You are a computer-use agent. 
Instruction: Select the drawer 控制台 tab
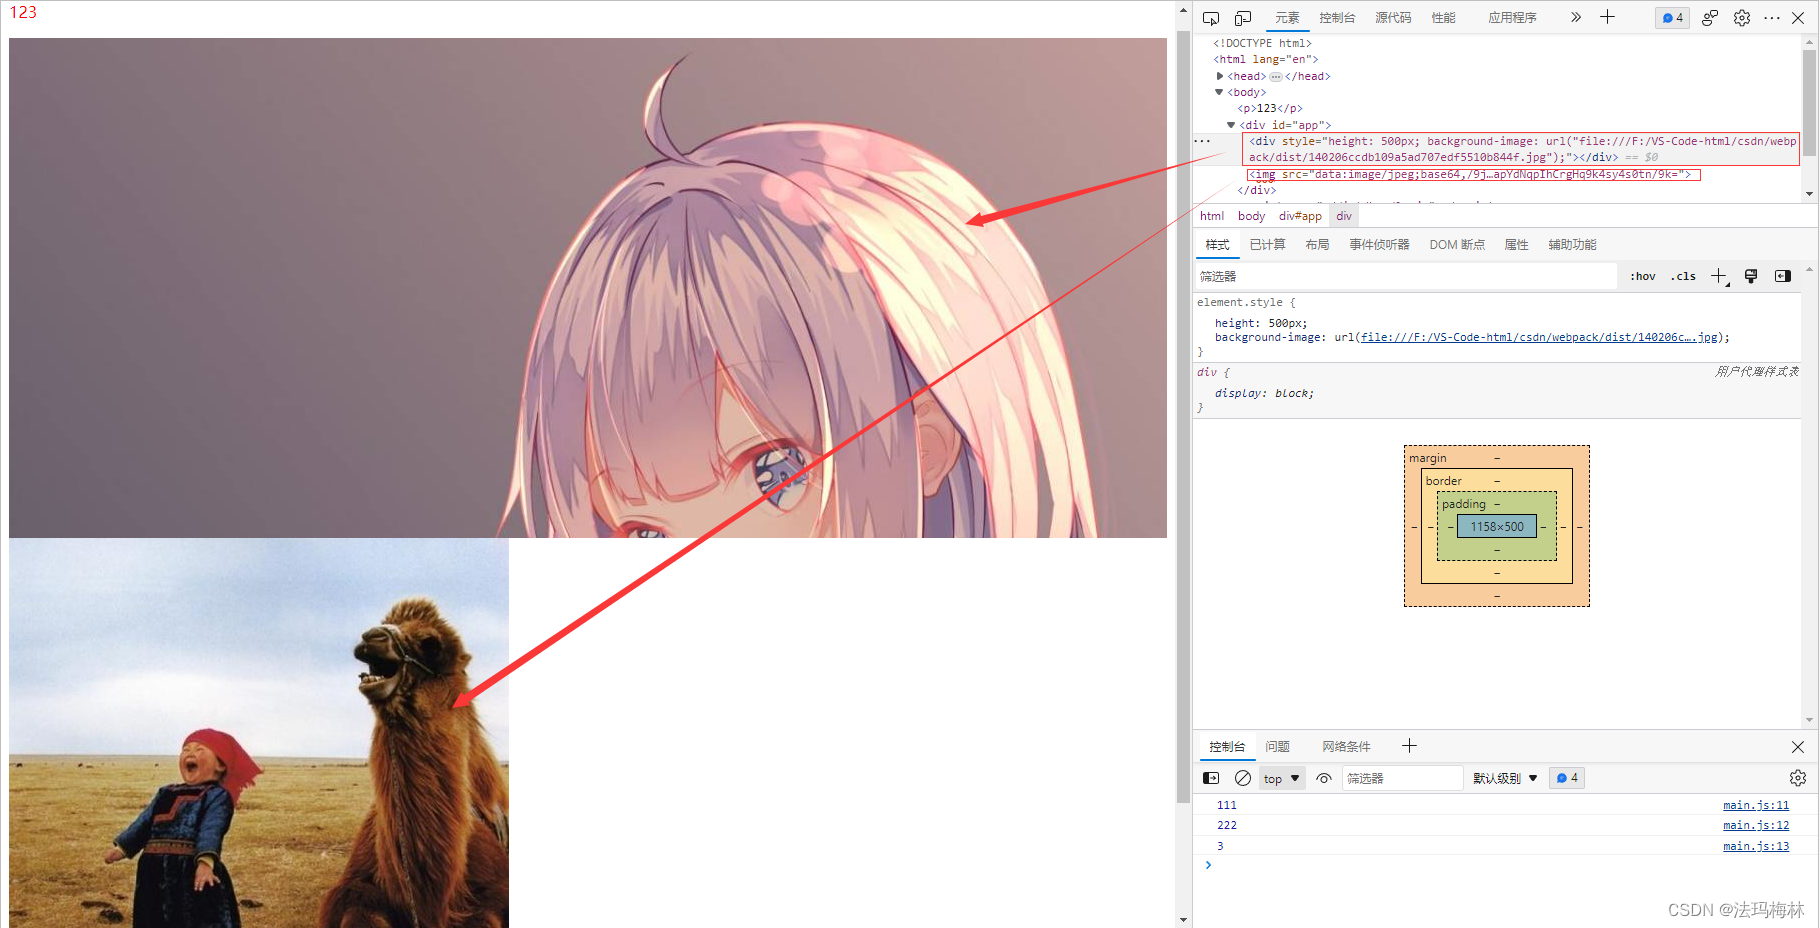tap(1227, 747)
